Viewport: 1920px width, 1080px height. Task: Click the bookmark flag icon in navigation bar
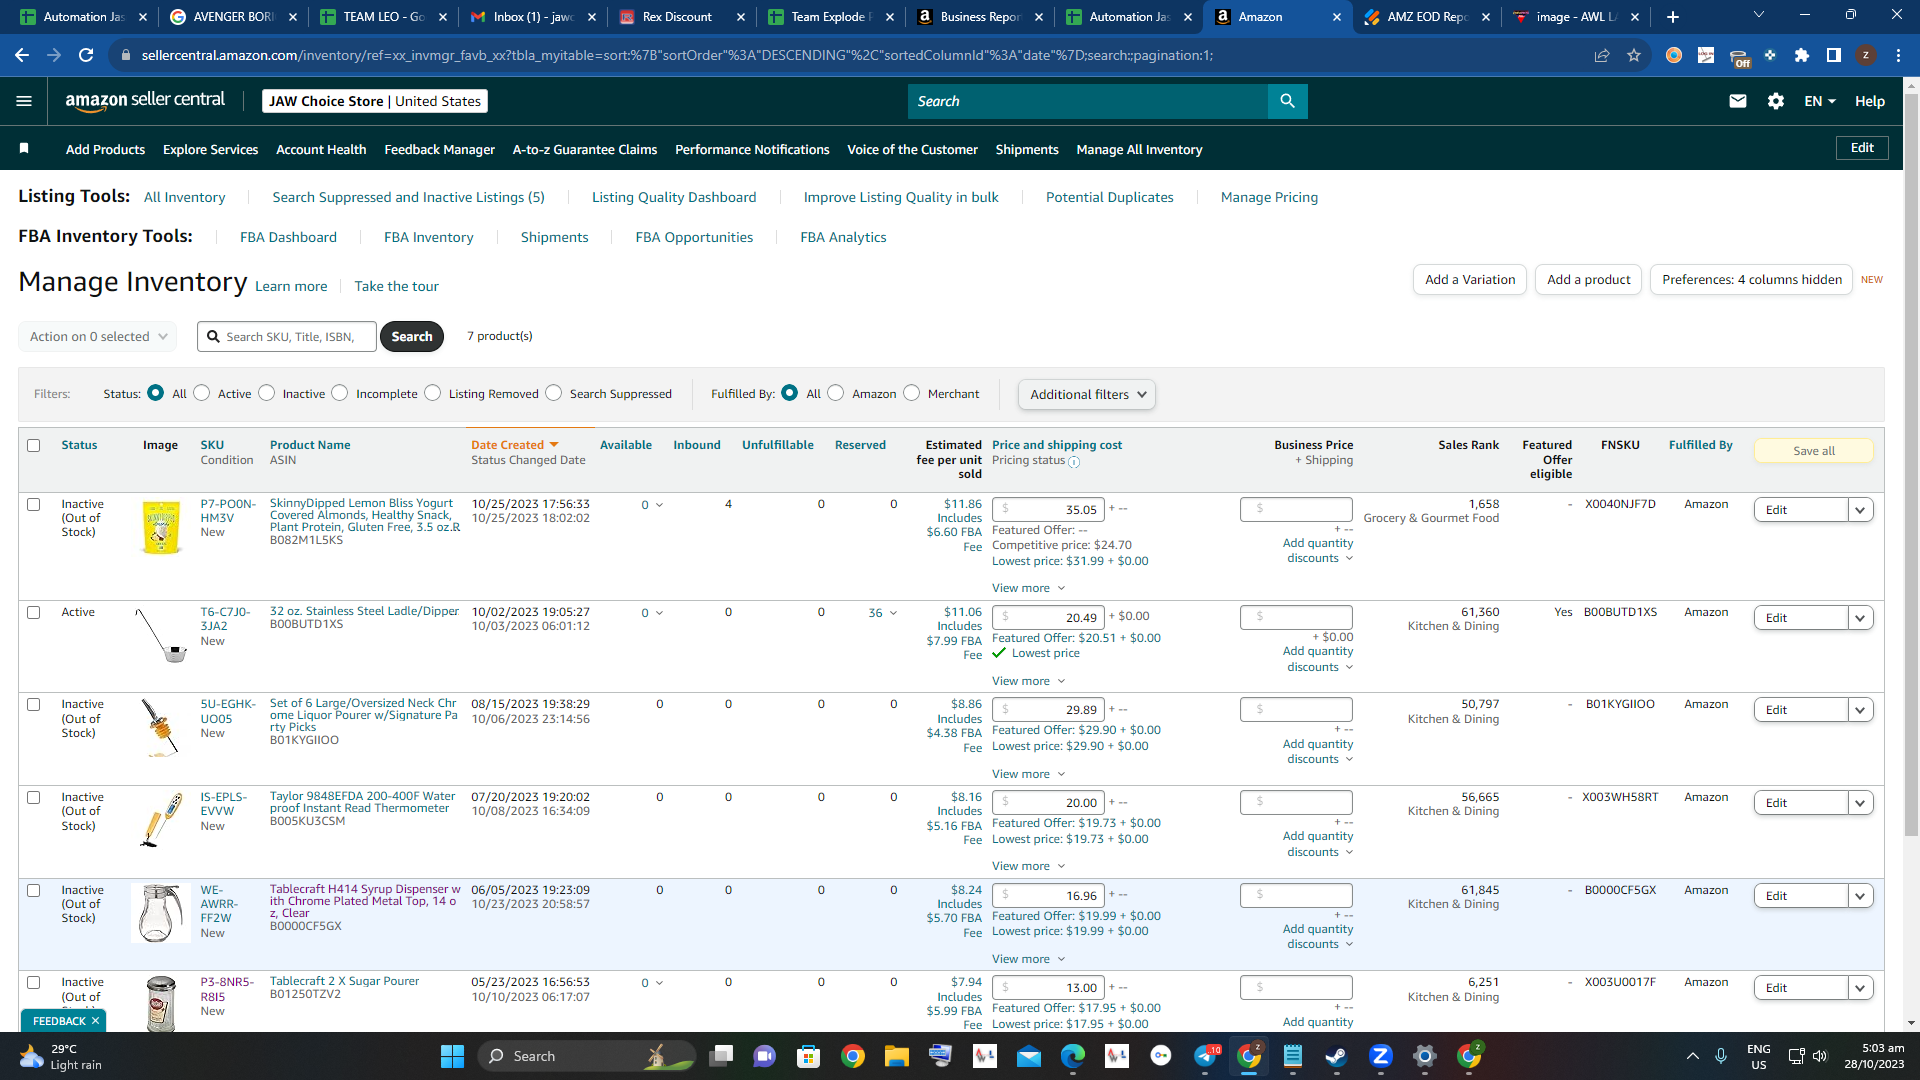pyautogui.click(x=24, y=149)
